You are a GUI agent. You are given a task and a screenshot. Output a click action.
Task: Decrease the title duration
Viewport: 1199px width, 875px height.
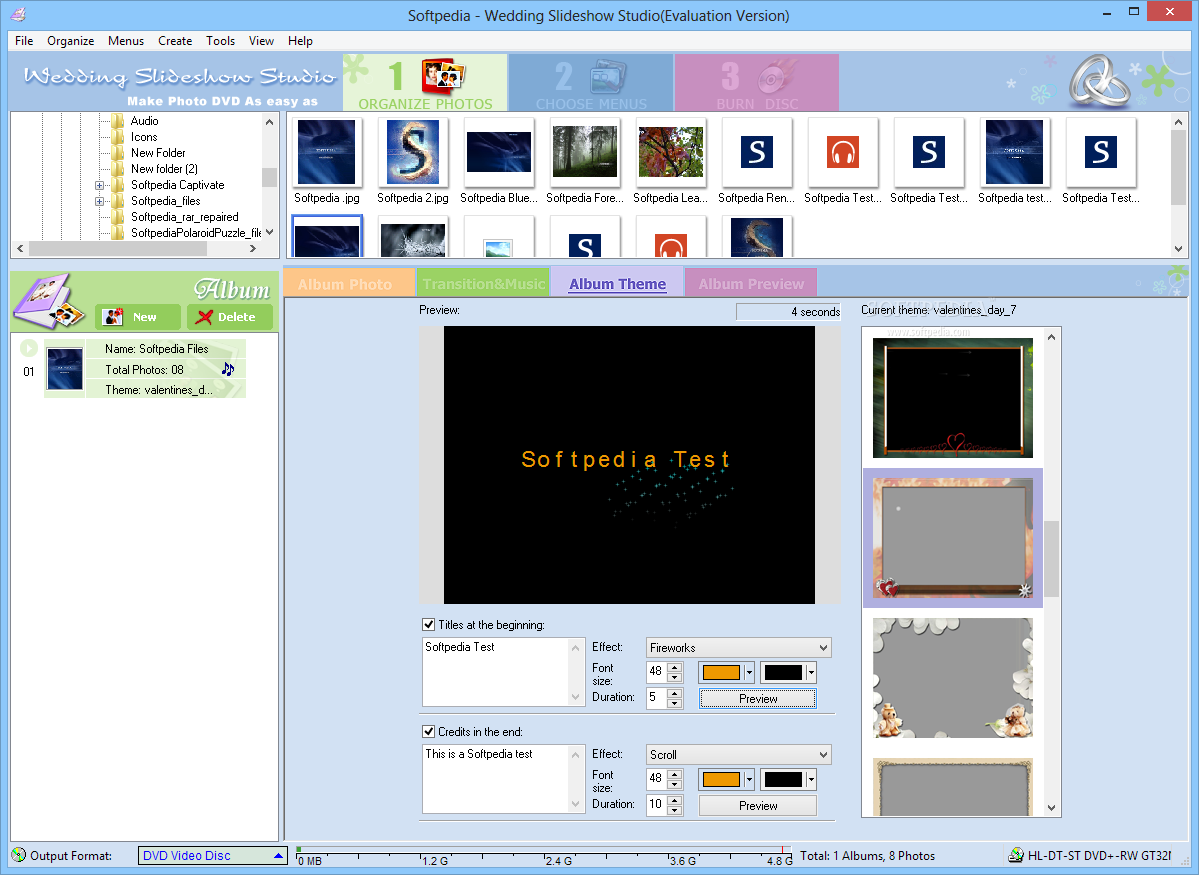coord(674,703)
